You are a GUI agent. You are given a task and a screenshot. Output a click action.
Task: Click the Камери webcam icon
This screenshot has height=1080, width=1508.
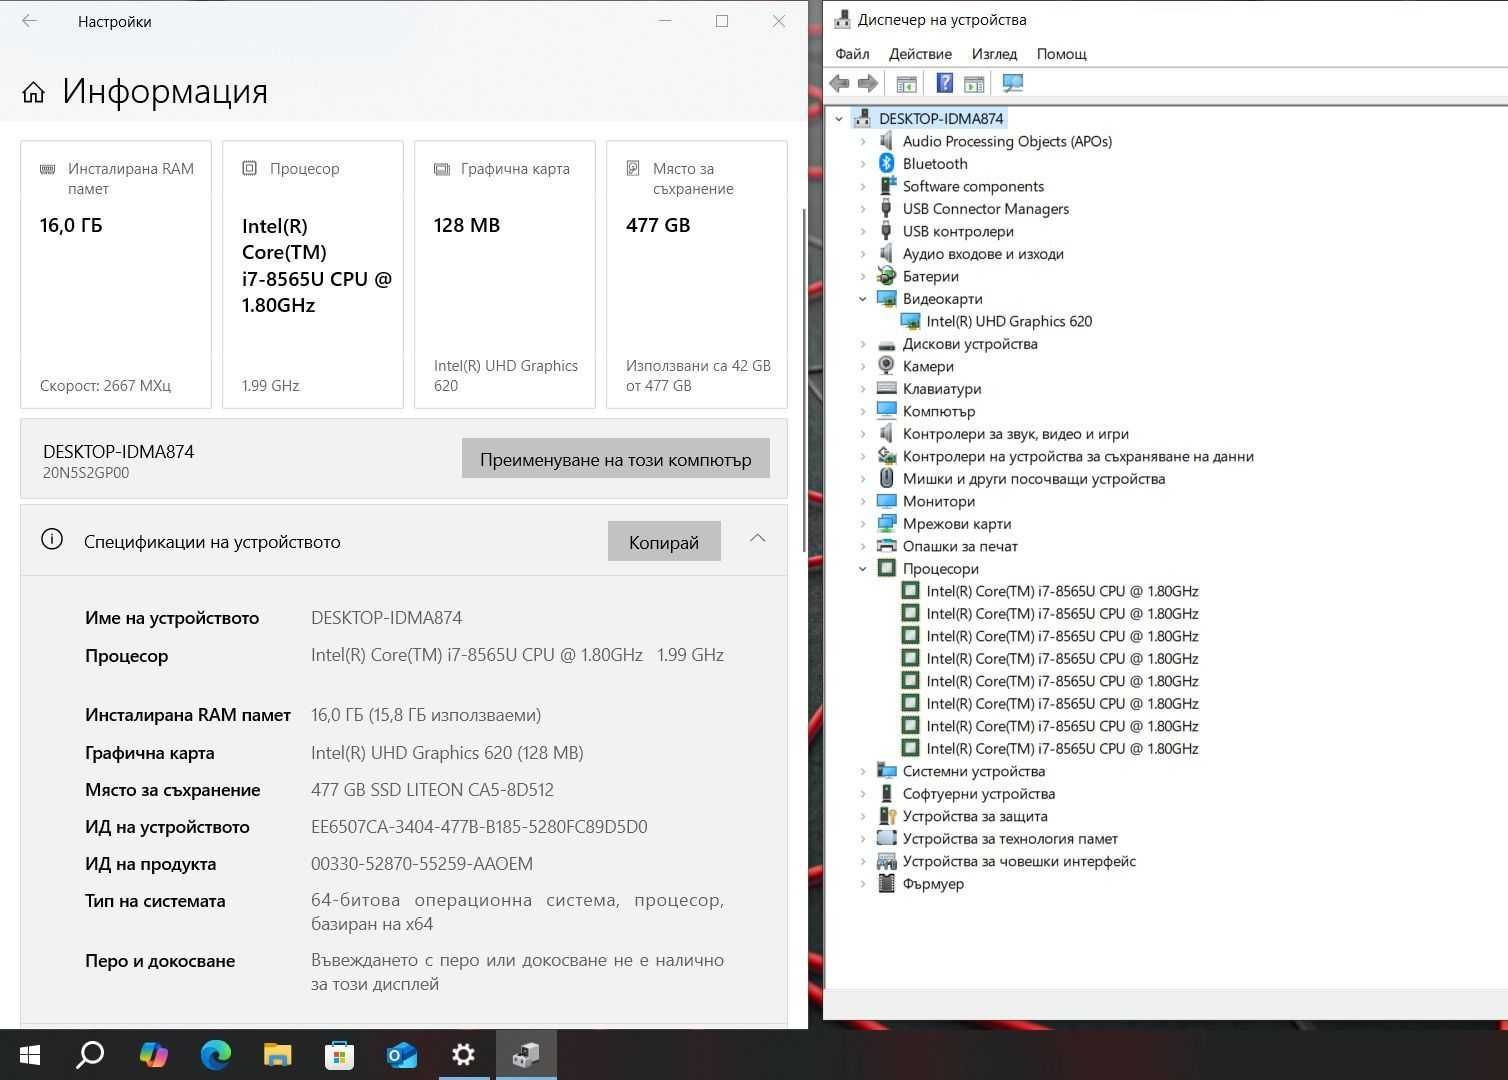tap(886, 366)
